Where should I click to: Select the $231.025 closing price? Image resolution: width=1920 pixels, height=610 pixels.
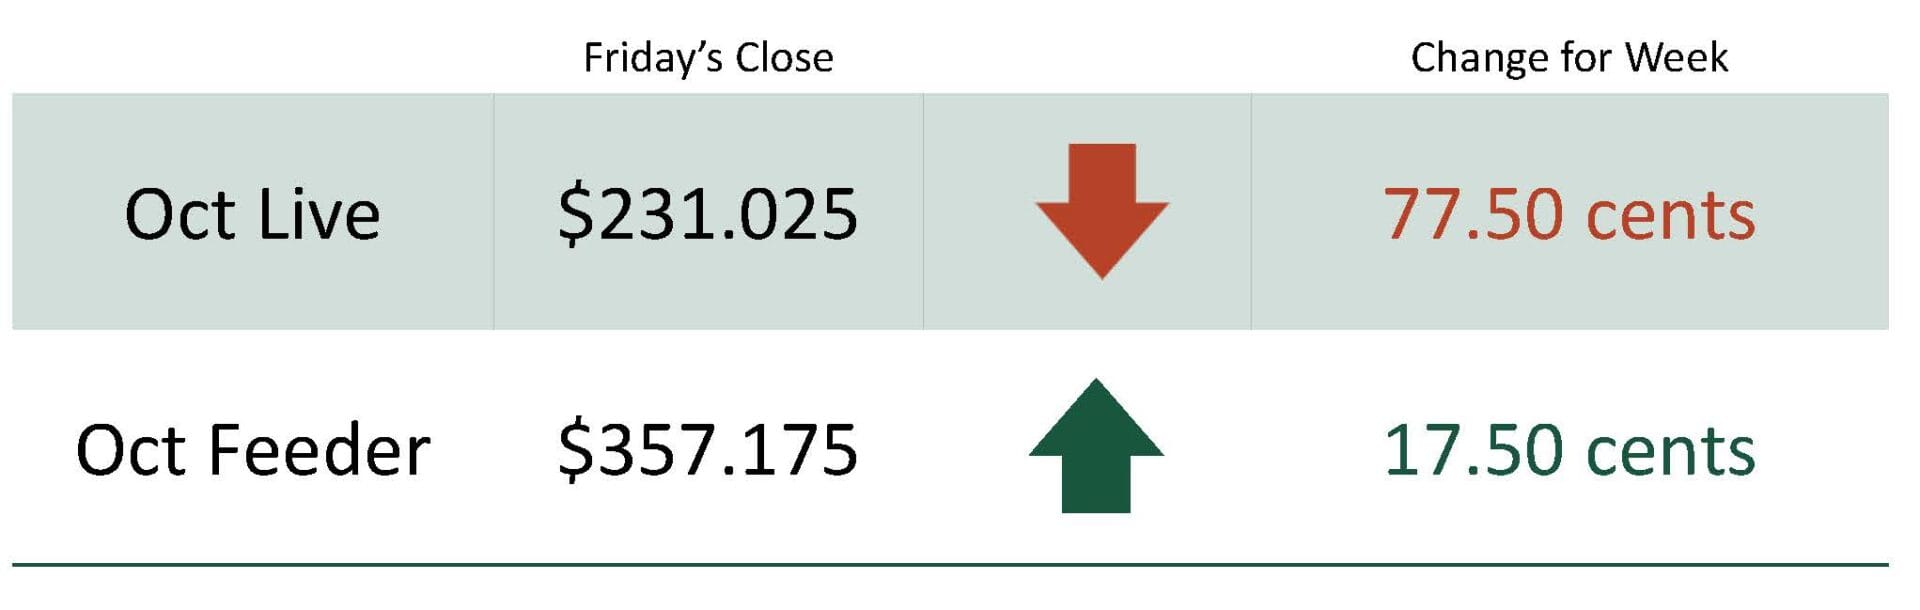tap(707, 214)
